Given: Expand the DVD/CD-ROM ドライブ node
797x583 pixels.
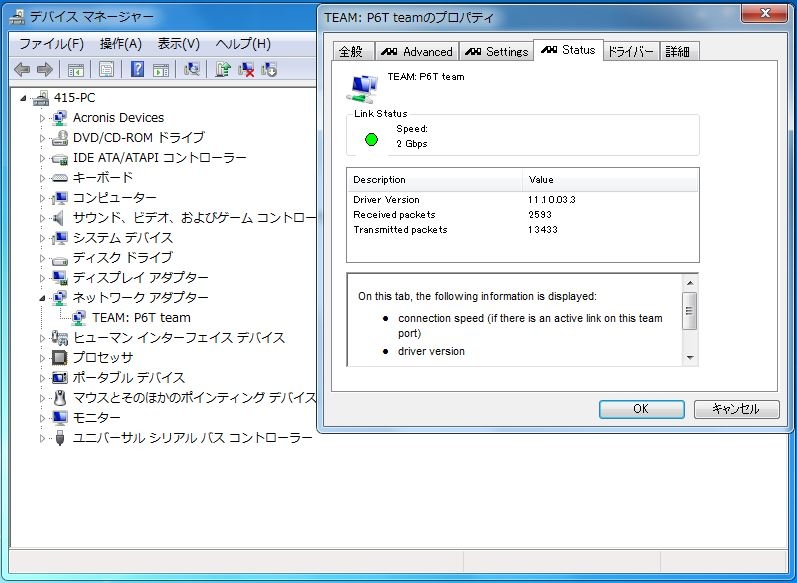Looking at the screenshot, I should [43, 138].
